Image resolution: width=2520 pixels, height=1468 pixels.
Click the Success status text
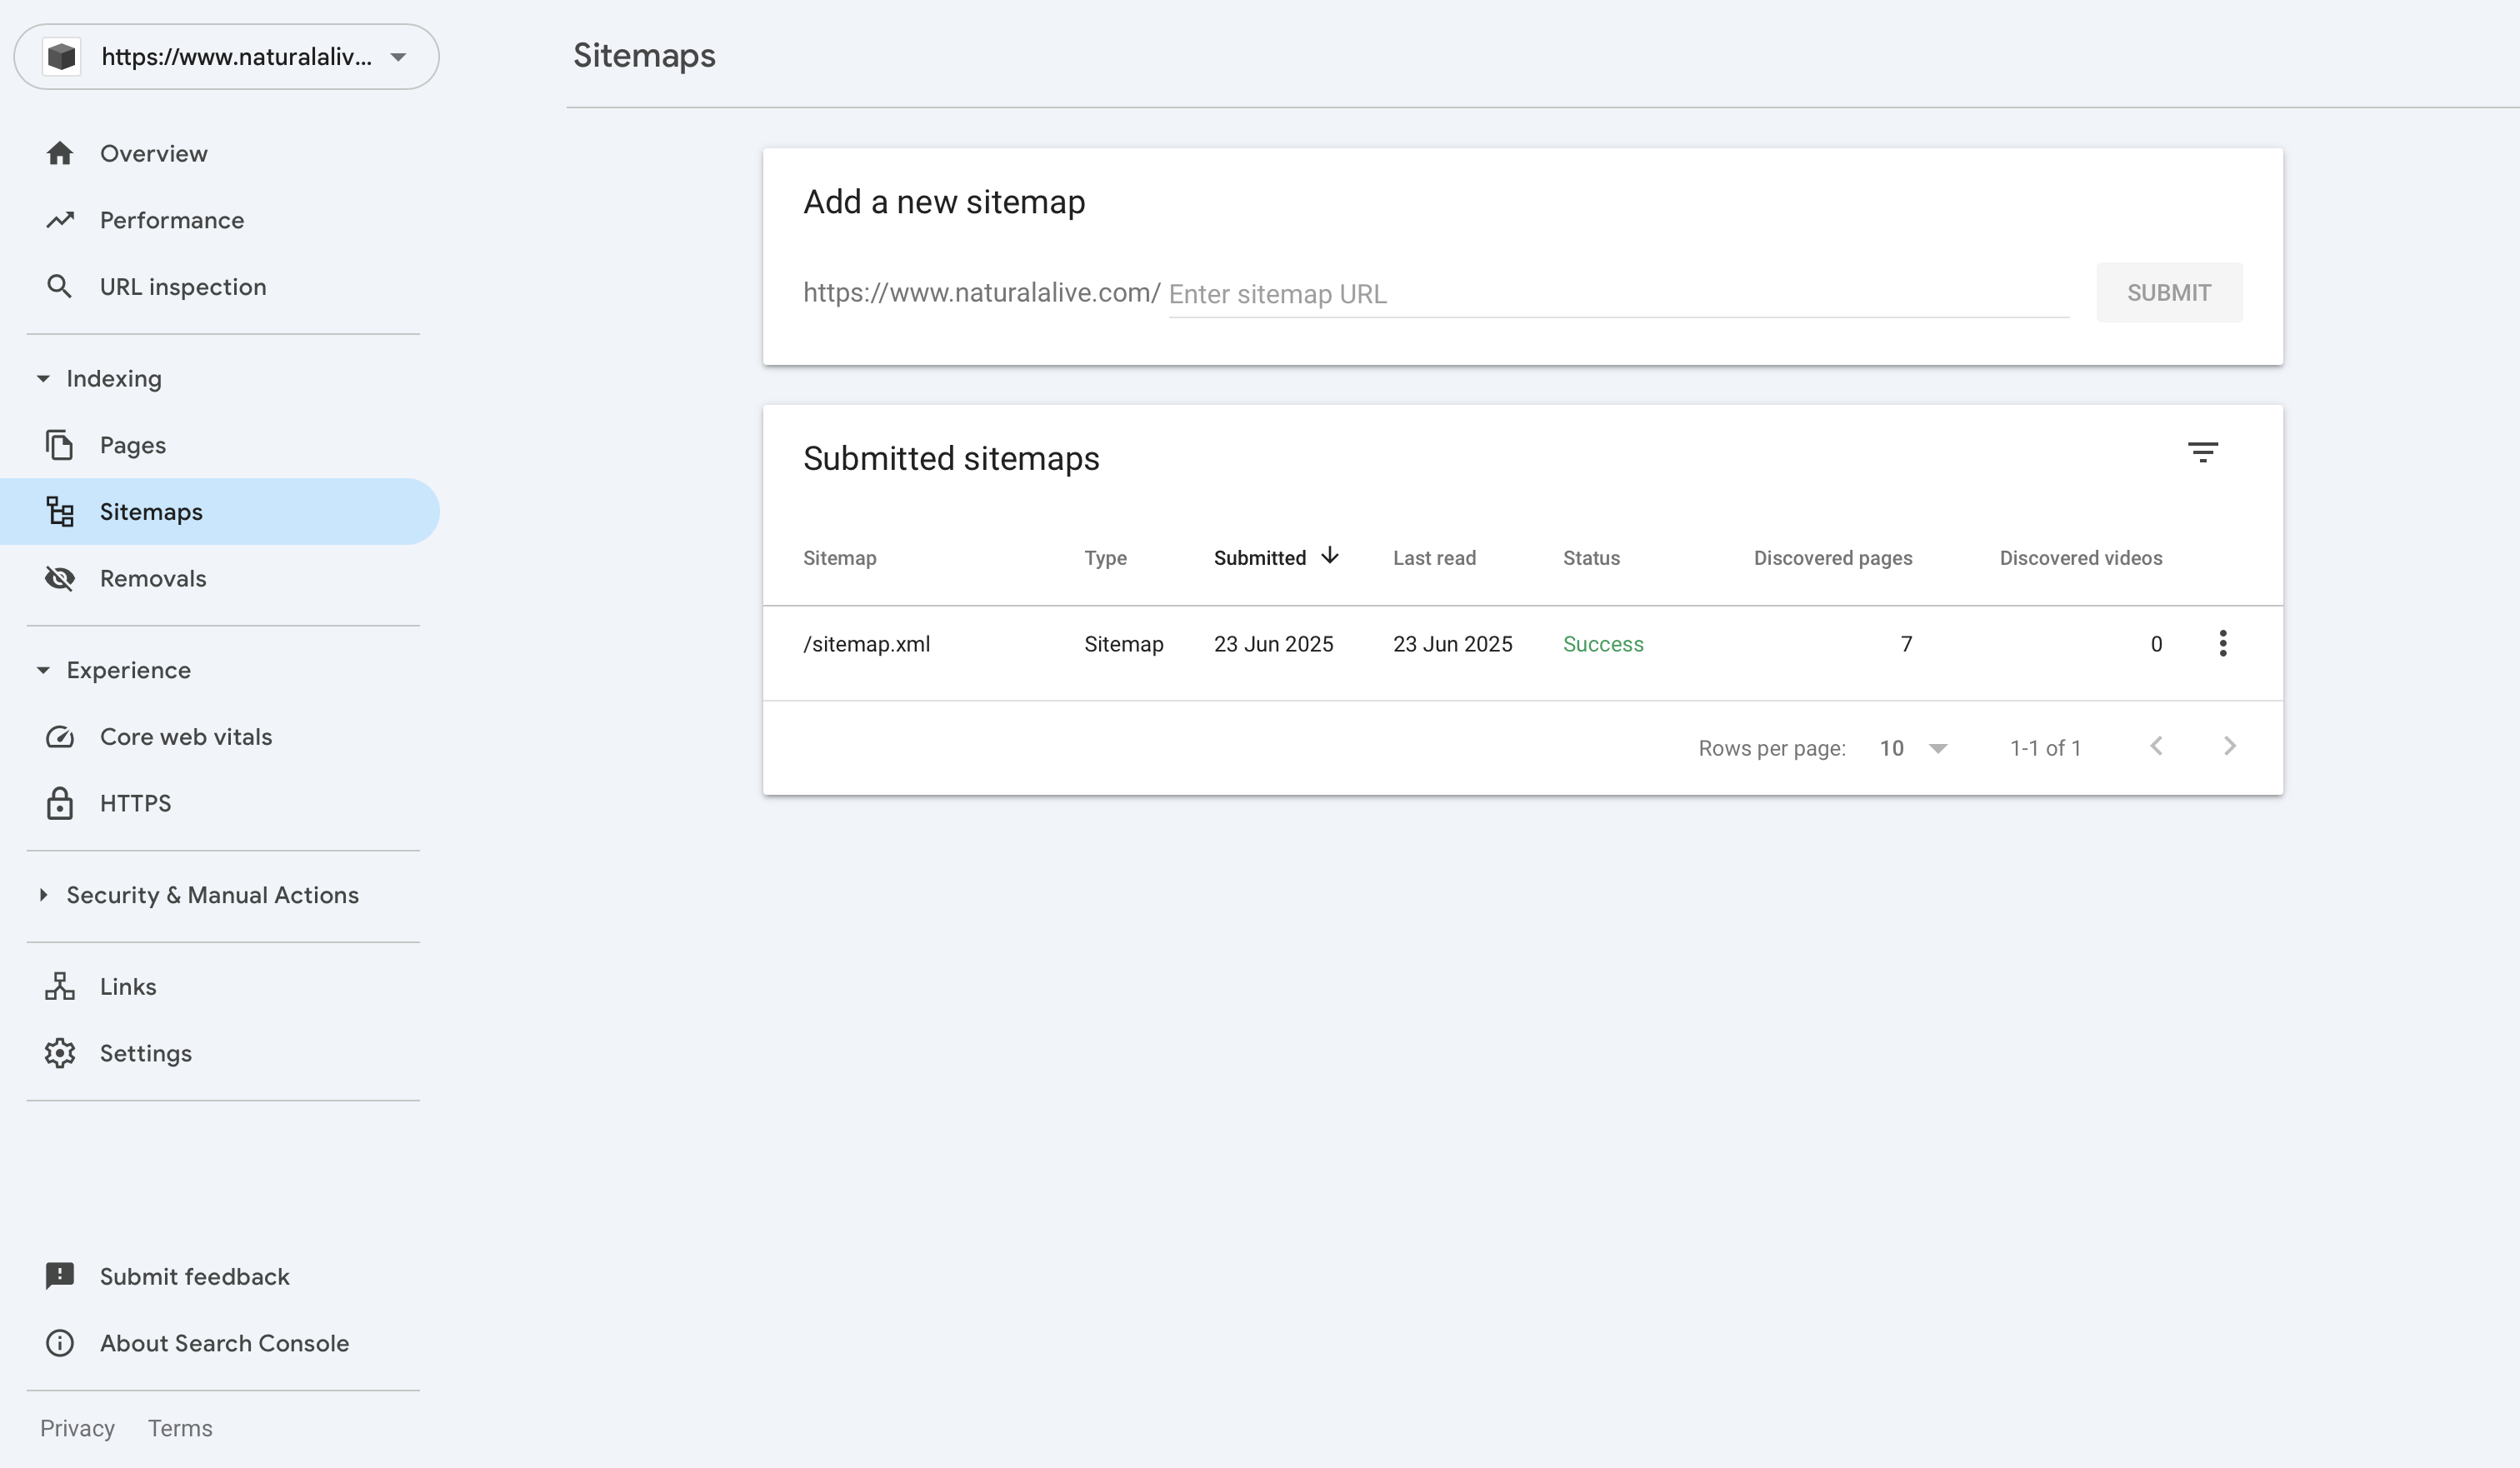[1603, 644]
